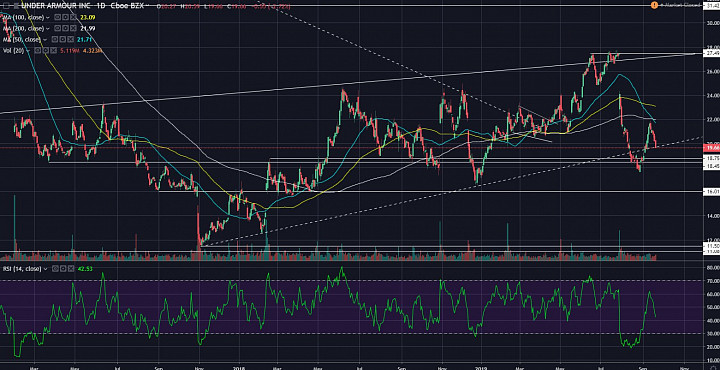Remove the MA (100, close) indicator
This screenshot has width=720, height=370.
73,17
